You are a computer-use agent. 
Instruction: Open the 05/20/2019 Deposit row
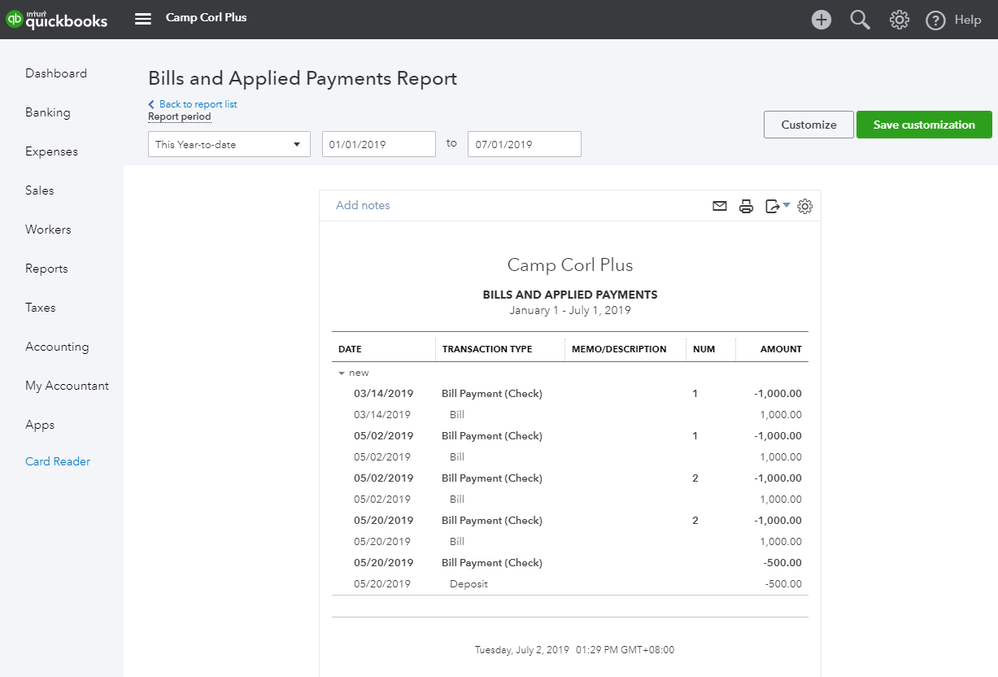click(x=570, y=584)
